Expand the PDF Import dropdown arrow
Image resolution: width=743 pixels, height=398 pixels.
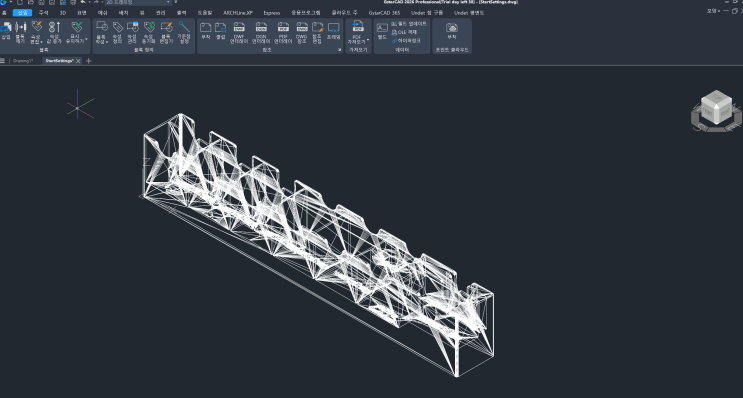click(368, 40)
